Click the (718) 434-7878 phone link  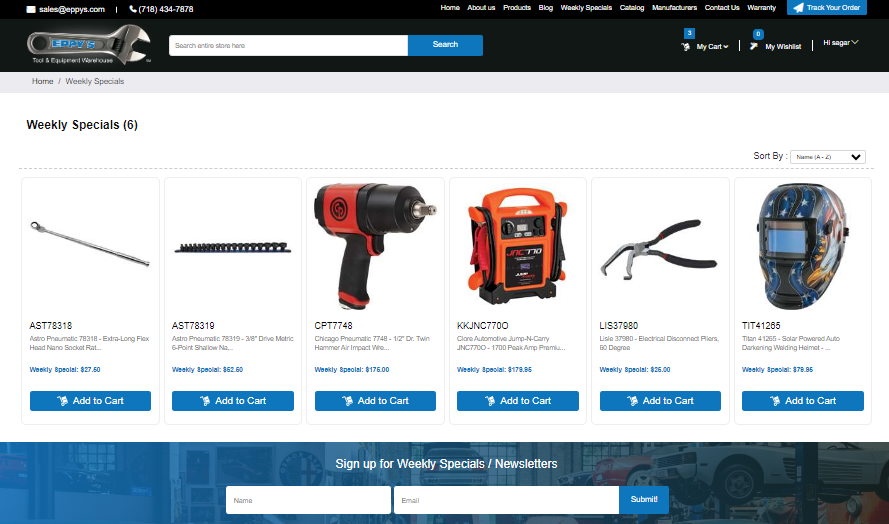pyautogui.click(x=166, y=9)
